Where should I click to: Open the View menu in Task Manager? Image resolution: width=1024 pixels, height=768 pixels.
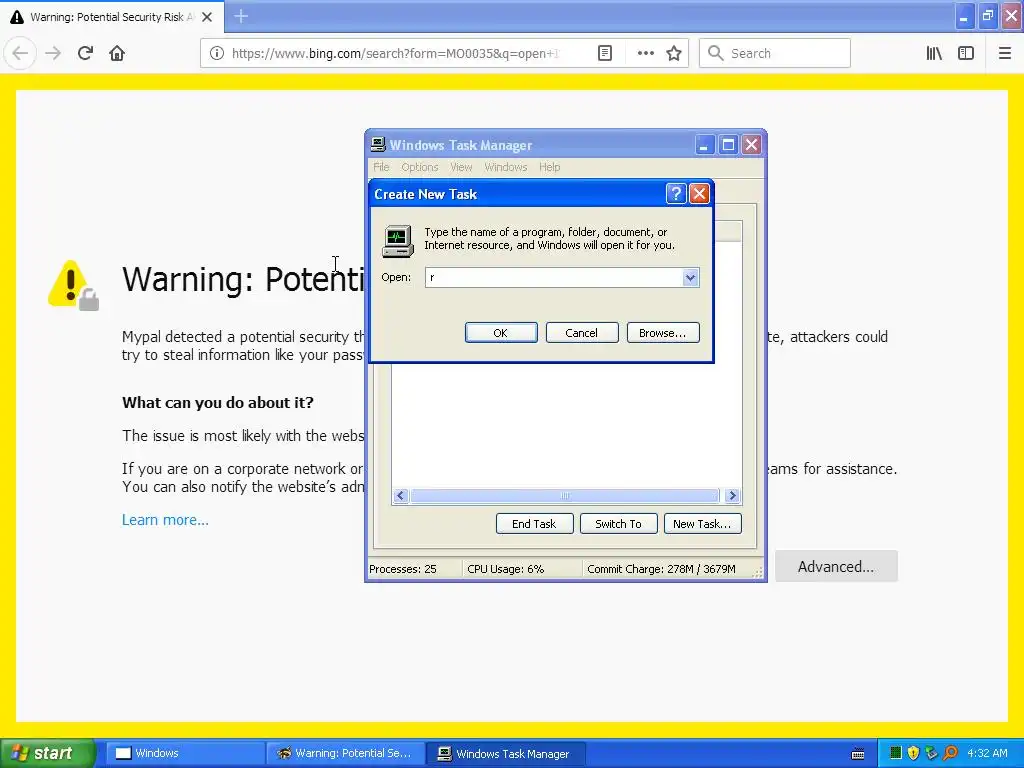[460, 167]
